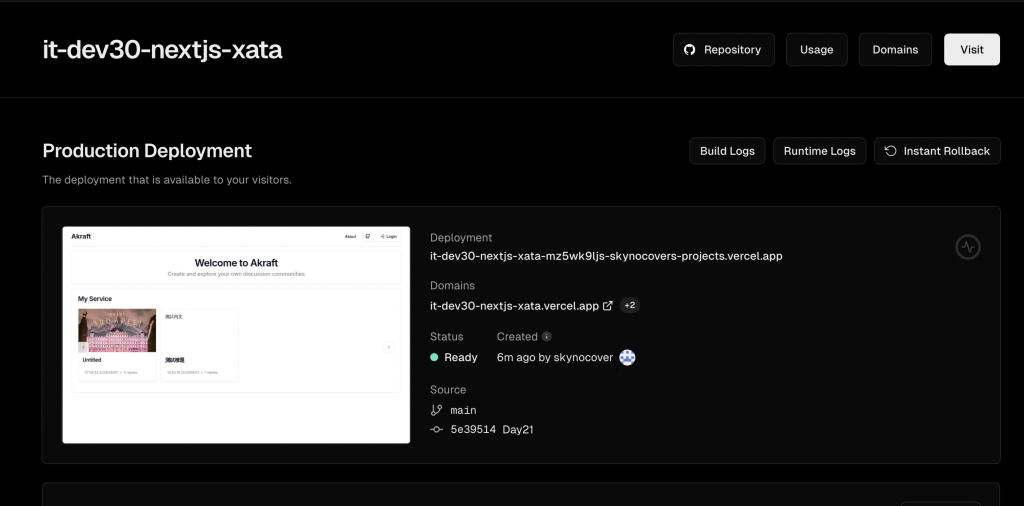
Task: Click the info icon next to Created
Action: point(547,337)
